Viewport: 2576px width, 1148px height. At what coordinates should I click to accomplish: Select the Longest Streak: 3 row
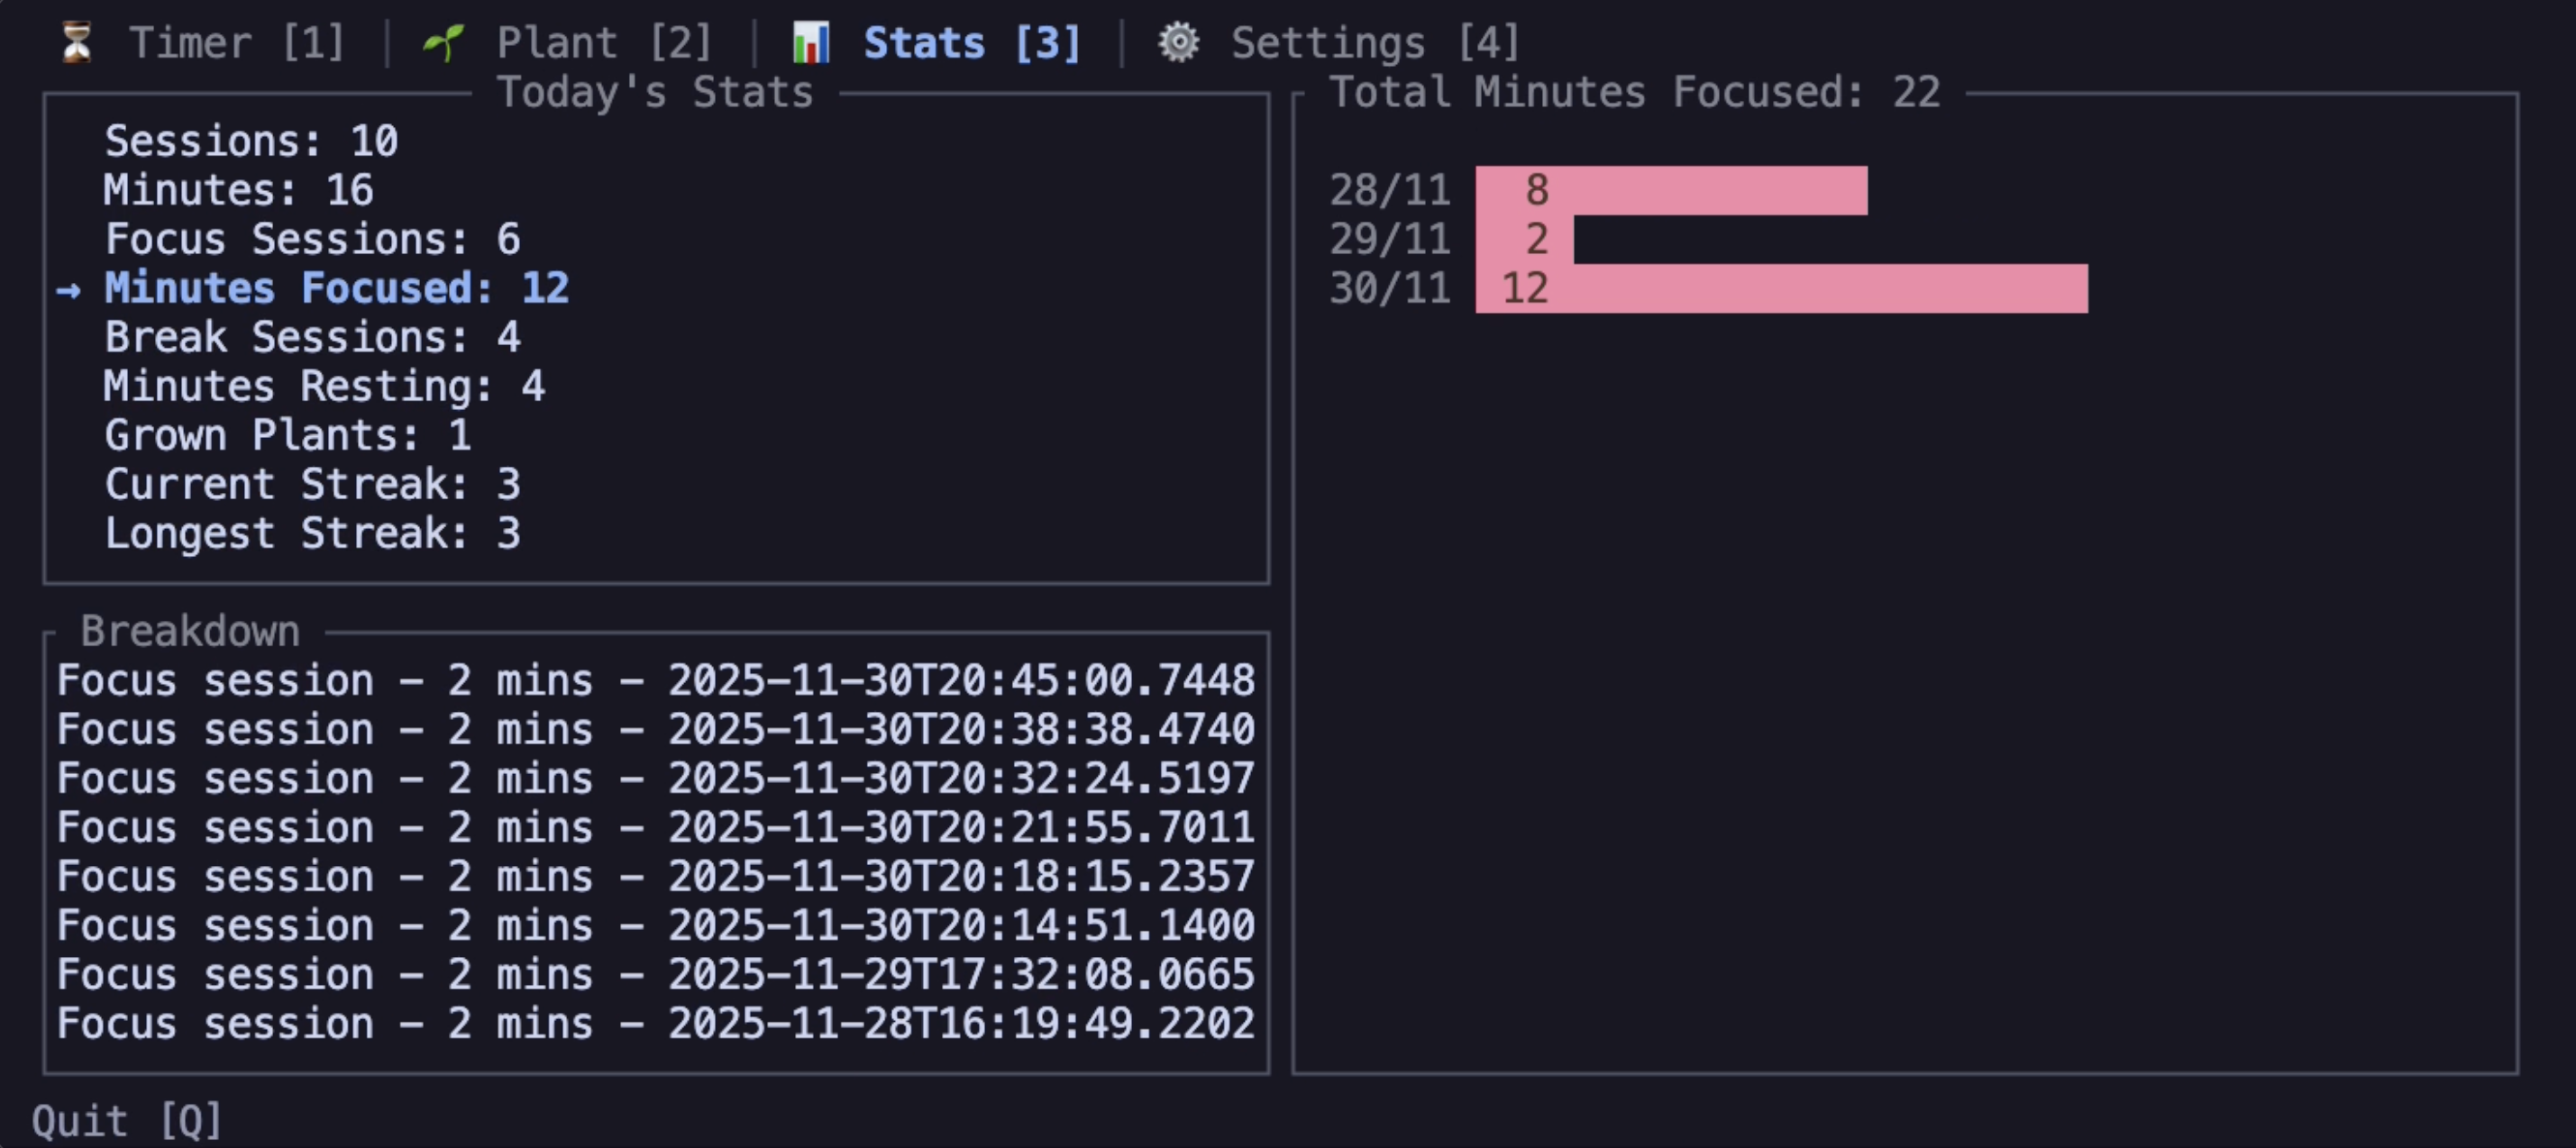coord(312,533)
